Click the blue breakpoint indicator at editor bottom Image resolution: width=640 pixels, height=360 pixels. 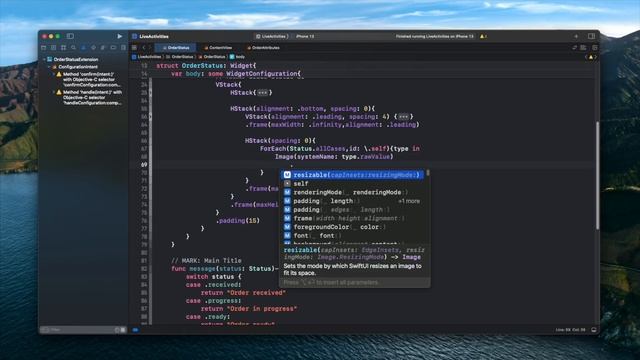click(136, 330)
